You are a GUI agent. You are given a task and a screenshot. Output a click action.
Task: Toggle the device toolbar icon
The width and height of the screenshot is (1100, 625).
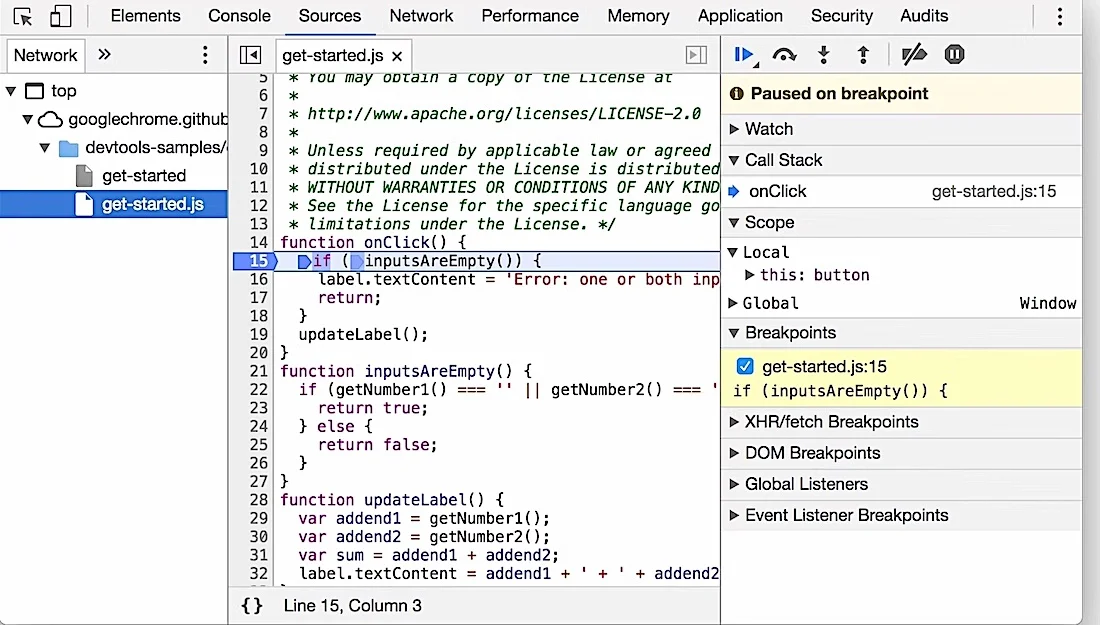(x=60, y=15)
